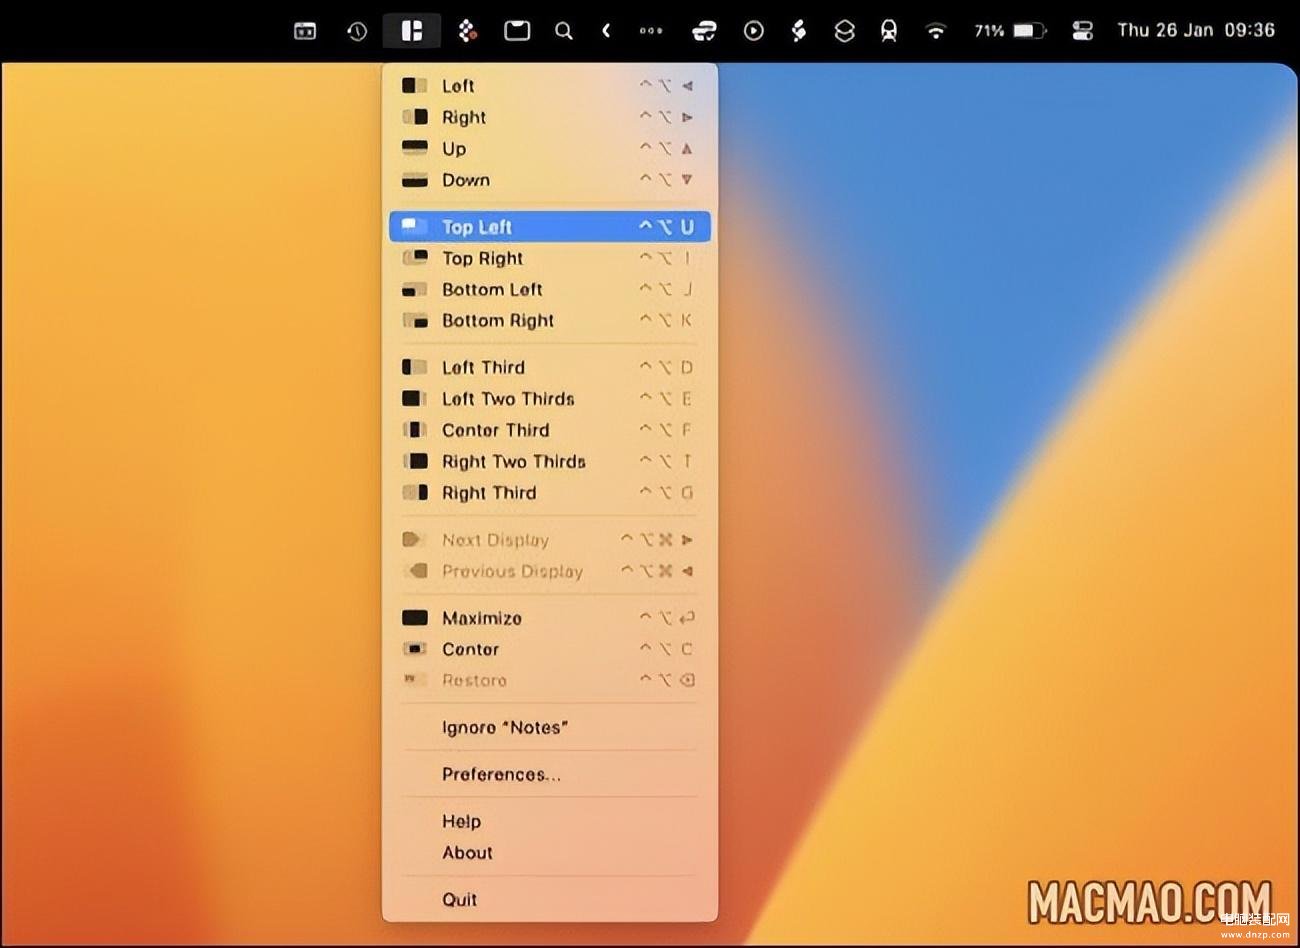1300x948 pixels.
Task: Click the left chevron in menu bar
Action: coord(606,31)
